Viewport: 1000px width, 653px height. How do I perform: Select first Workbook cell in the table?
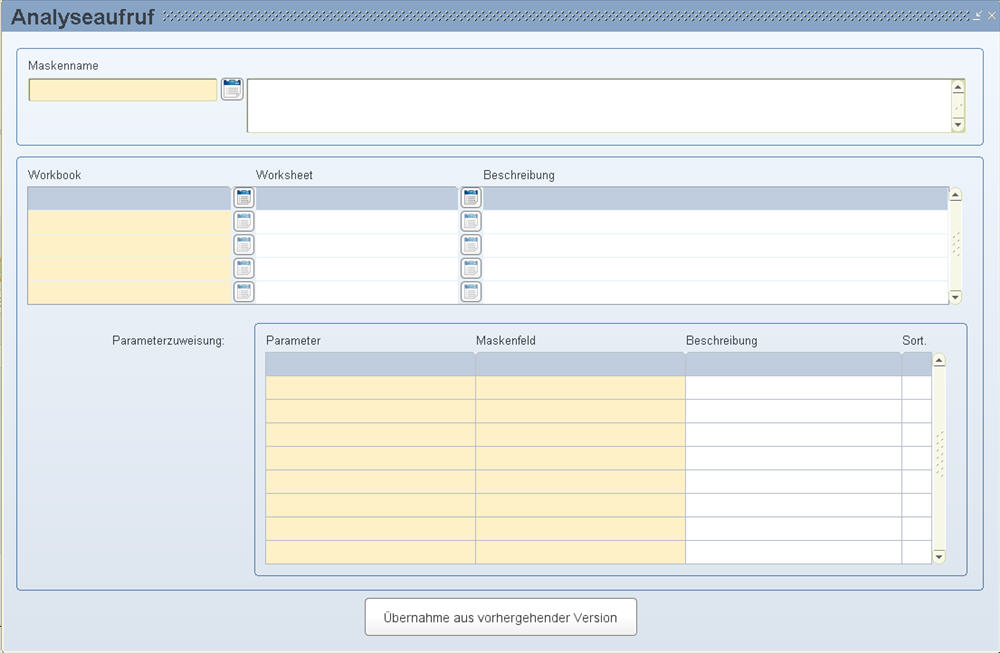click(x=129, y=198)
